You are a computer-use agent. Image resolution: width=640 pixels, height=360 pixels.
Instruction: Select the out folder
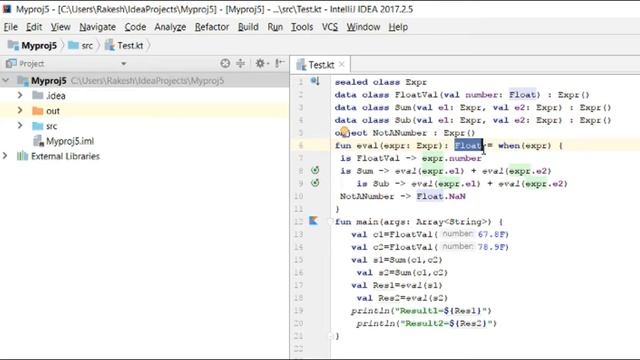[46, 111]
